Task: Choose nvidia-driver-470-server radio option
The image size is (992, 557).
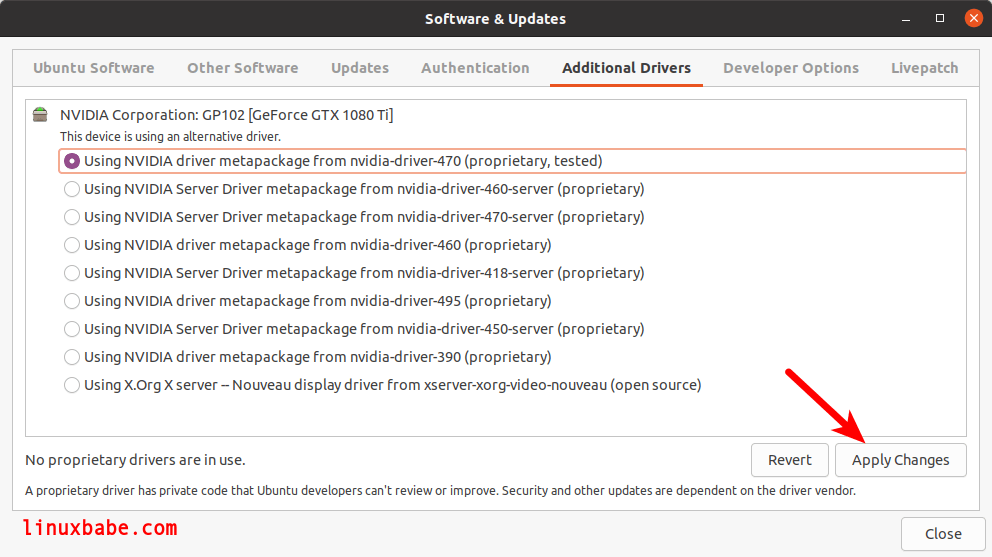Action: 72,217
